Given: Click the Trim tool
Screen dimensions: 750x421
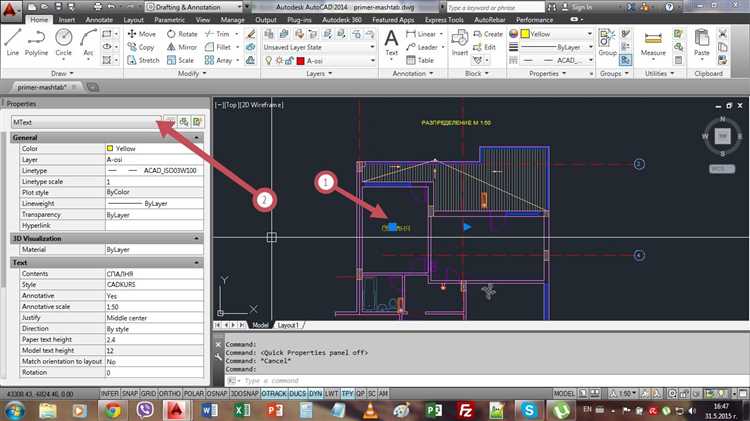Looking at the screenshot, I should (x=217, y=34).
